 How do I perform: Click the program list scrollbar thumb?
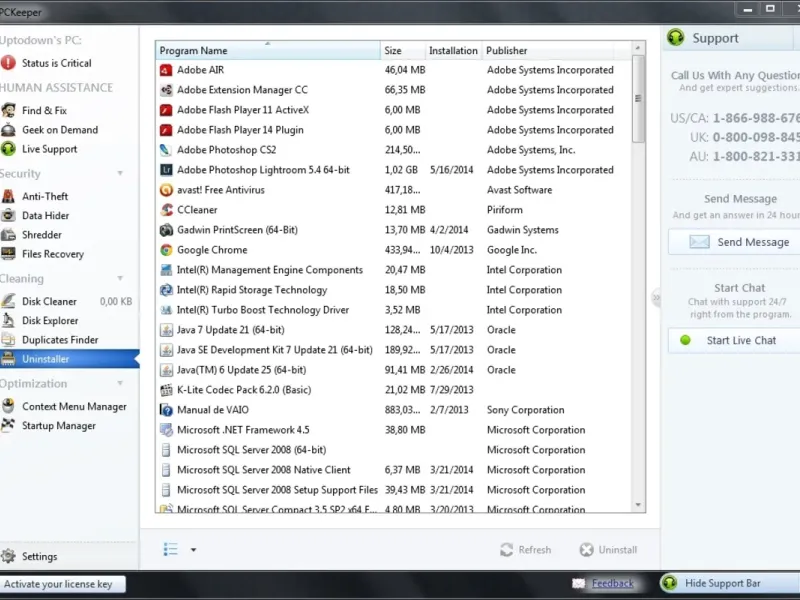(x=638, y=98)
